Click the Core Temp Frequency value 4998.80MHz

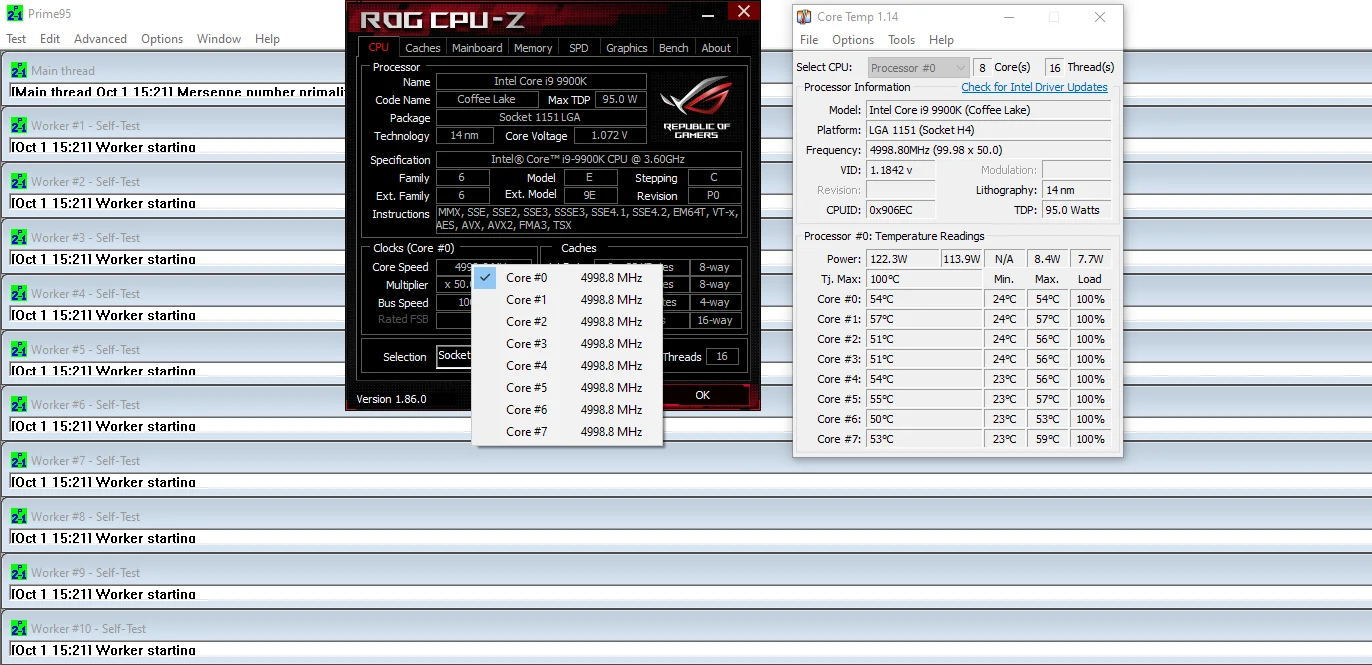(x=988, y=150)
